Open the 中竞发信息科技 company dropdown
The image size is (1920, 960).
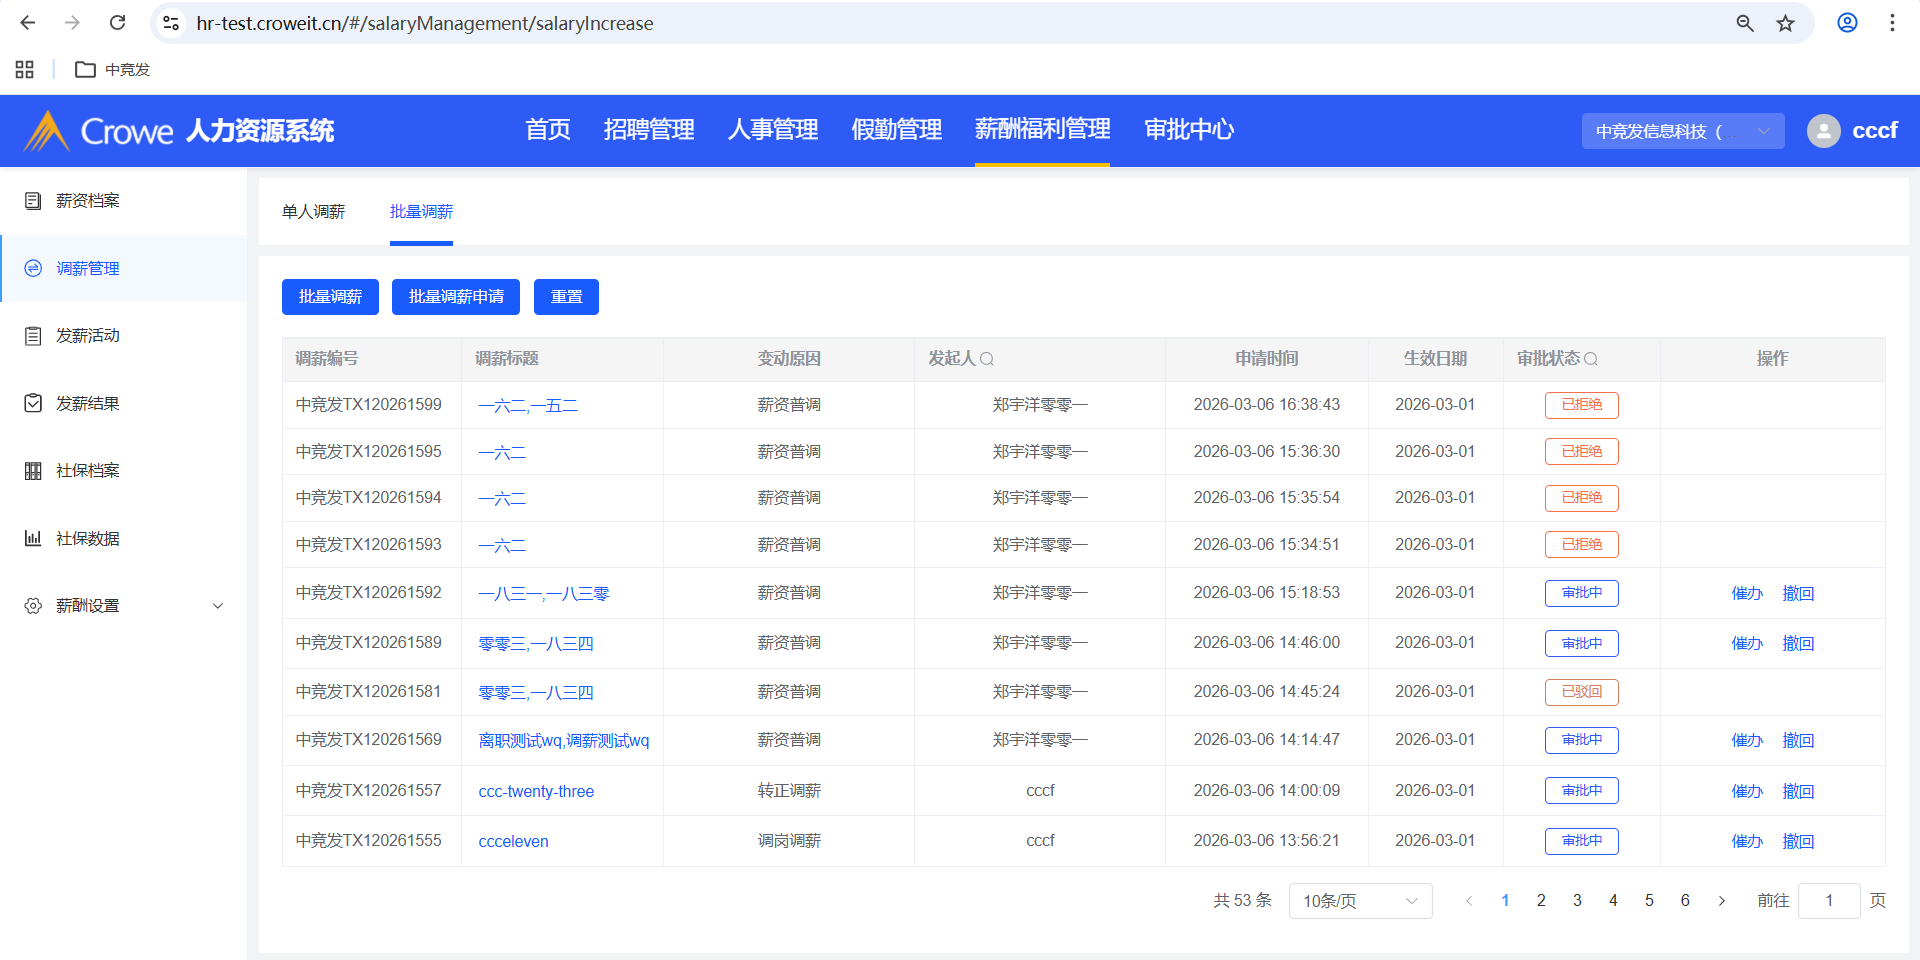[x=1682, y=131]
